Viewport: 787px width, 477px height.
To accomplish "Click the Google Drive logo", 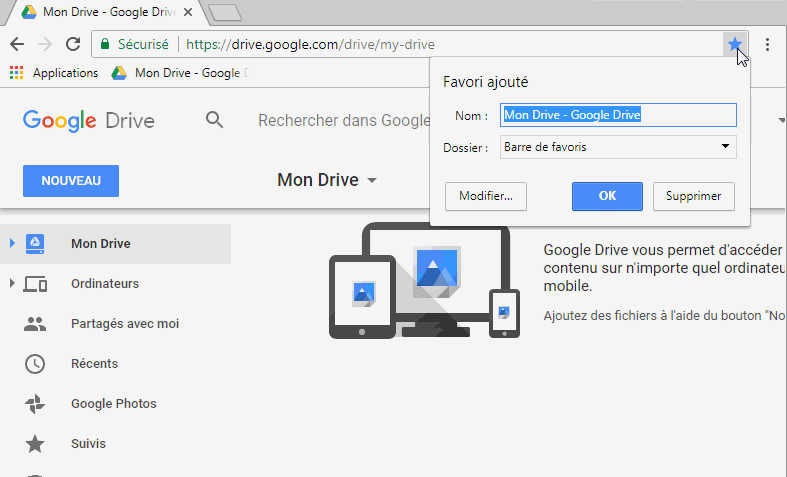I will (89, 121).
